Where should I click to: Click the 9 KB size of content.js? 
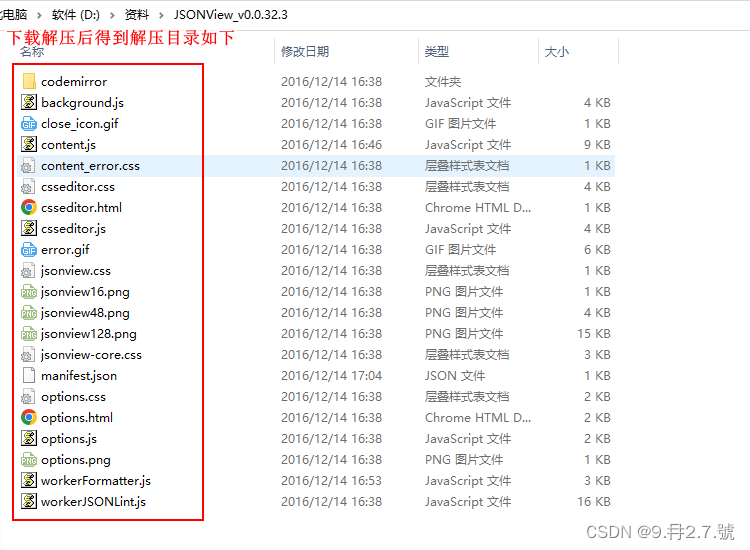[597, 145]
